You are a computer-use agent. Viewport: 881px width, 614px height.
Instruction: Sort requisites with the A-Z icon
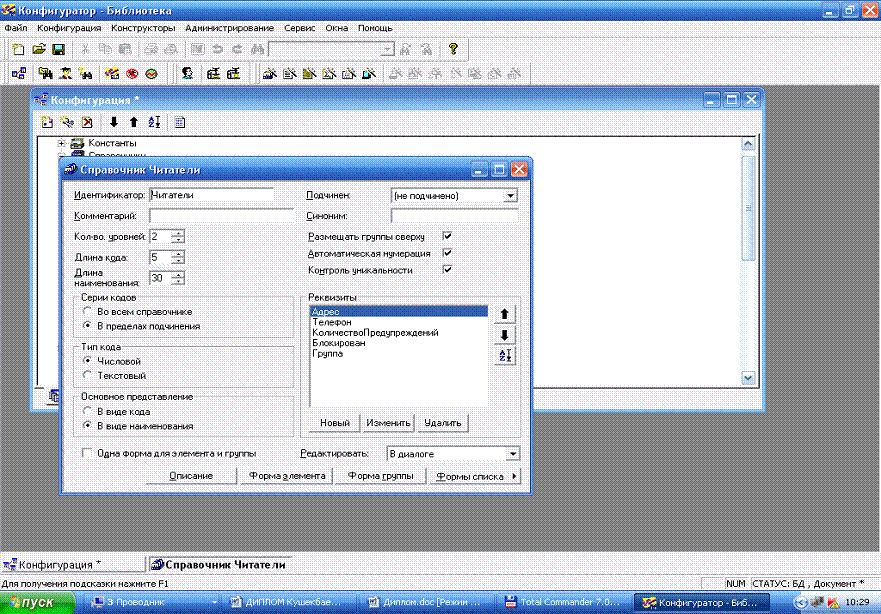coord(505,356)
